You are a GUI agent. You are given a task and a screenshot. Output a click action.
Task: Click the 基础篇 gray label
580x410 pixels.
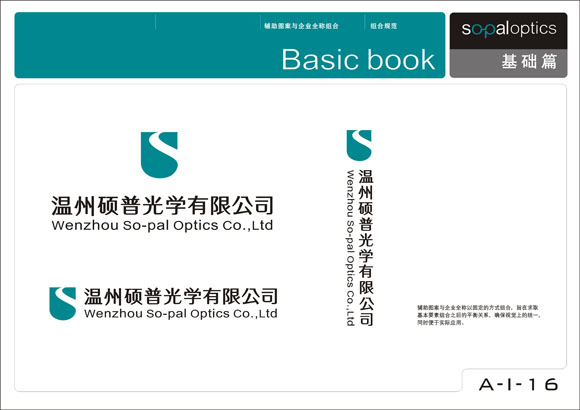click(529, 61)
